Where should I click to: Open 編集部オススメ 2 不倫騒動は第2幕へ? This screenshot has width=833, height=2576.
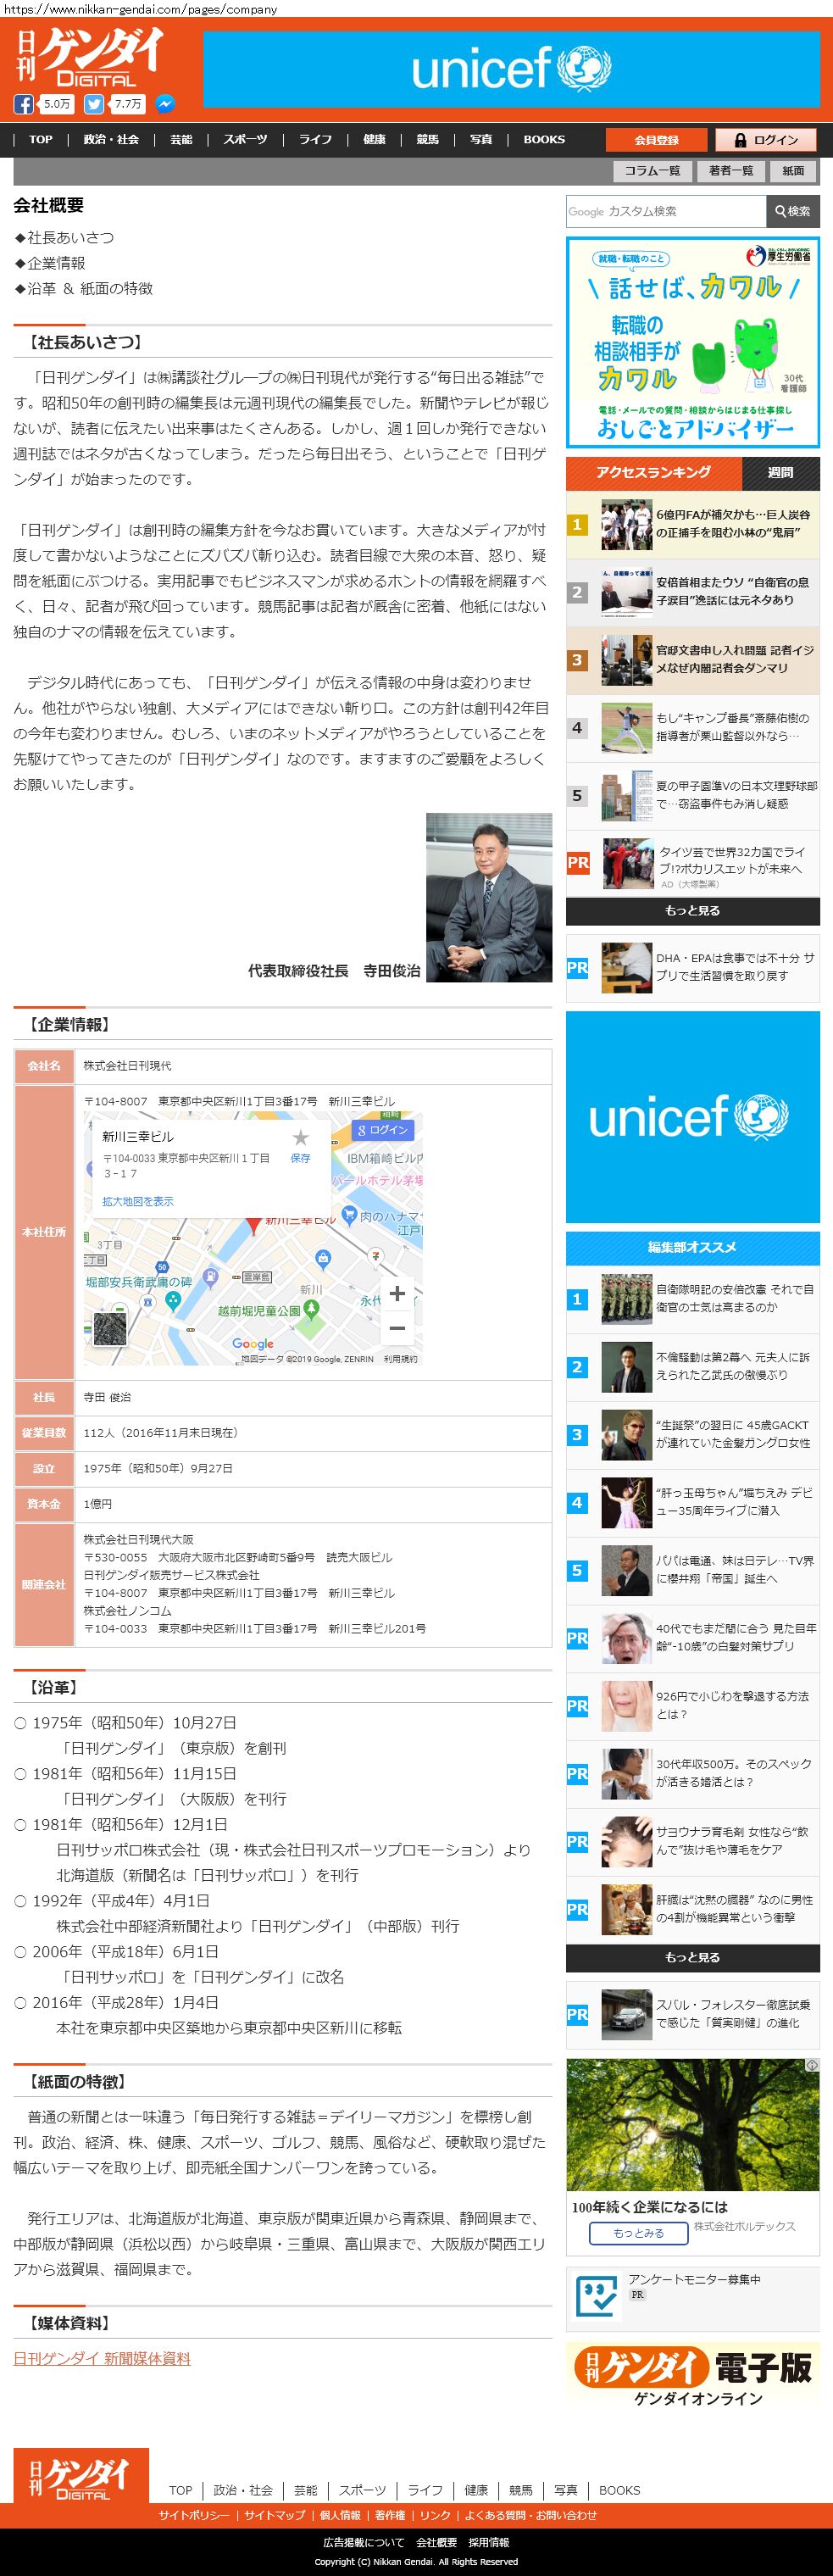pyautogui.click(x=692, y=1367)
